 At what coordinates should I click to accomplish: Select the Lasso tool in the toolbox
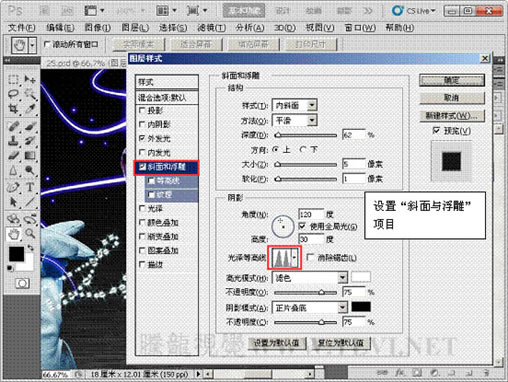[x=13, y=94]
